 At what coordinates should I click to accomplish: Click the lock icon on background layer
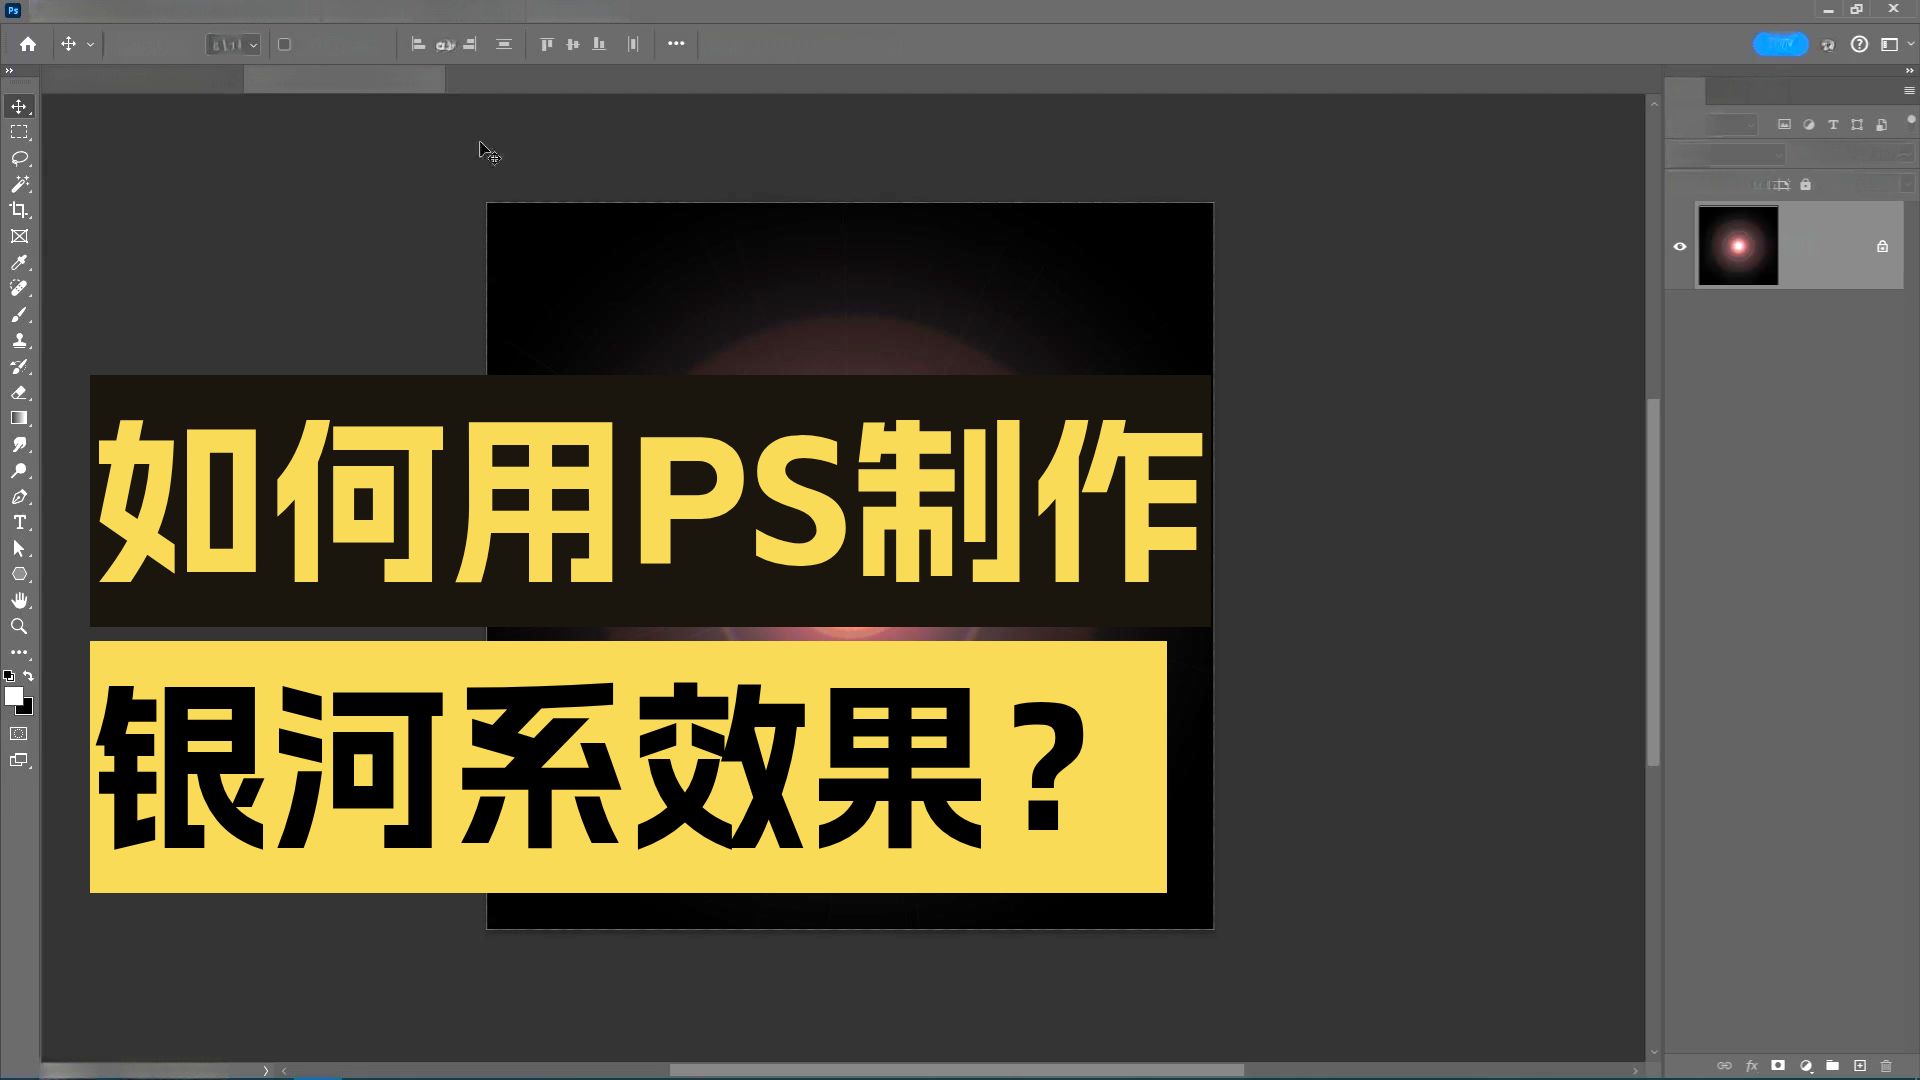pyautogui.click(x=1882, y=246)
